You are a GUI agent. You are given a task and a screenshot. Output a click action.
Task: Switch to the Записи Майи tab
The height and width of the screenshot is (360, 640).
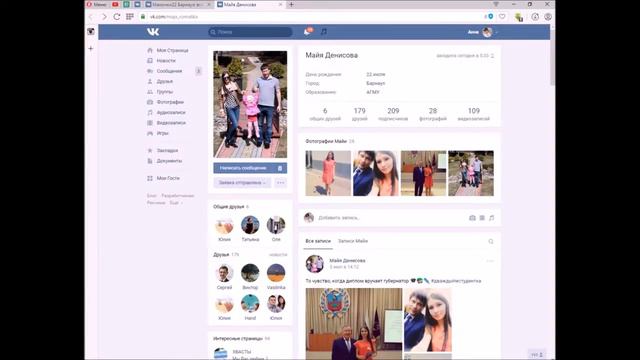(353, 241)
